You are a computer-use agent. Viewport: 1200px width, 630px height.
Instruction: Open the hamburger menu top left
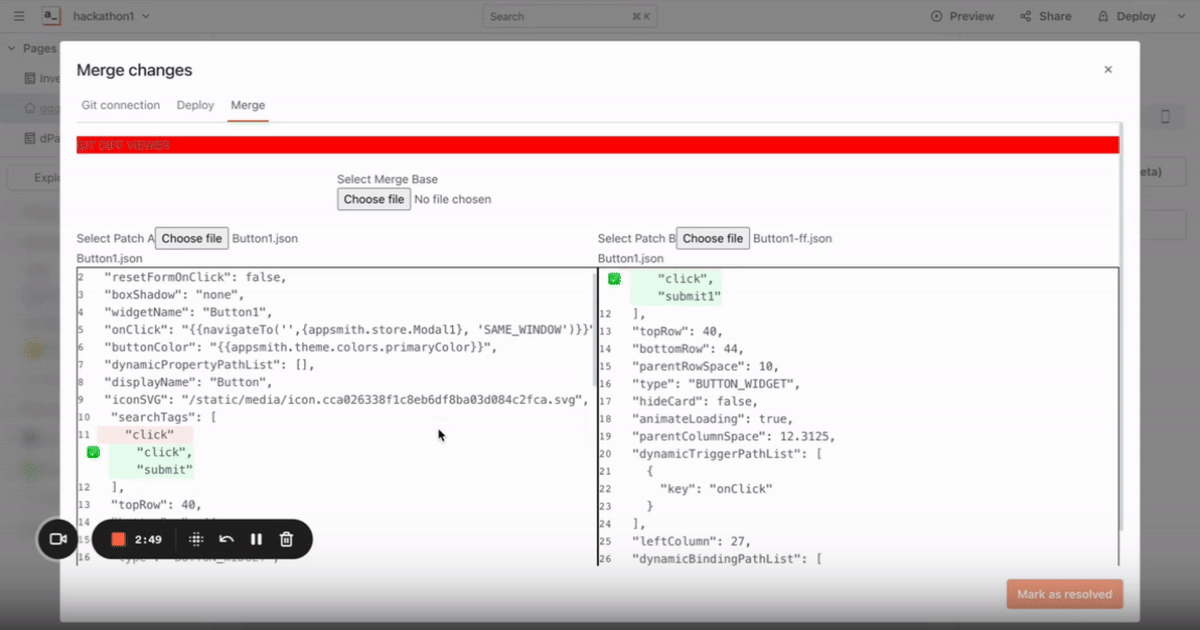(18, 16)
